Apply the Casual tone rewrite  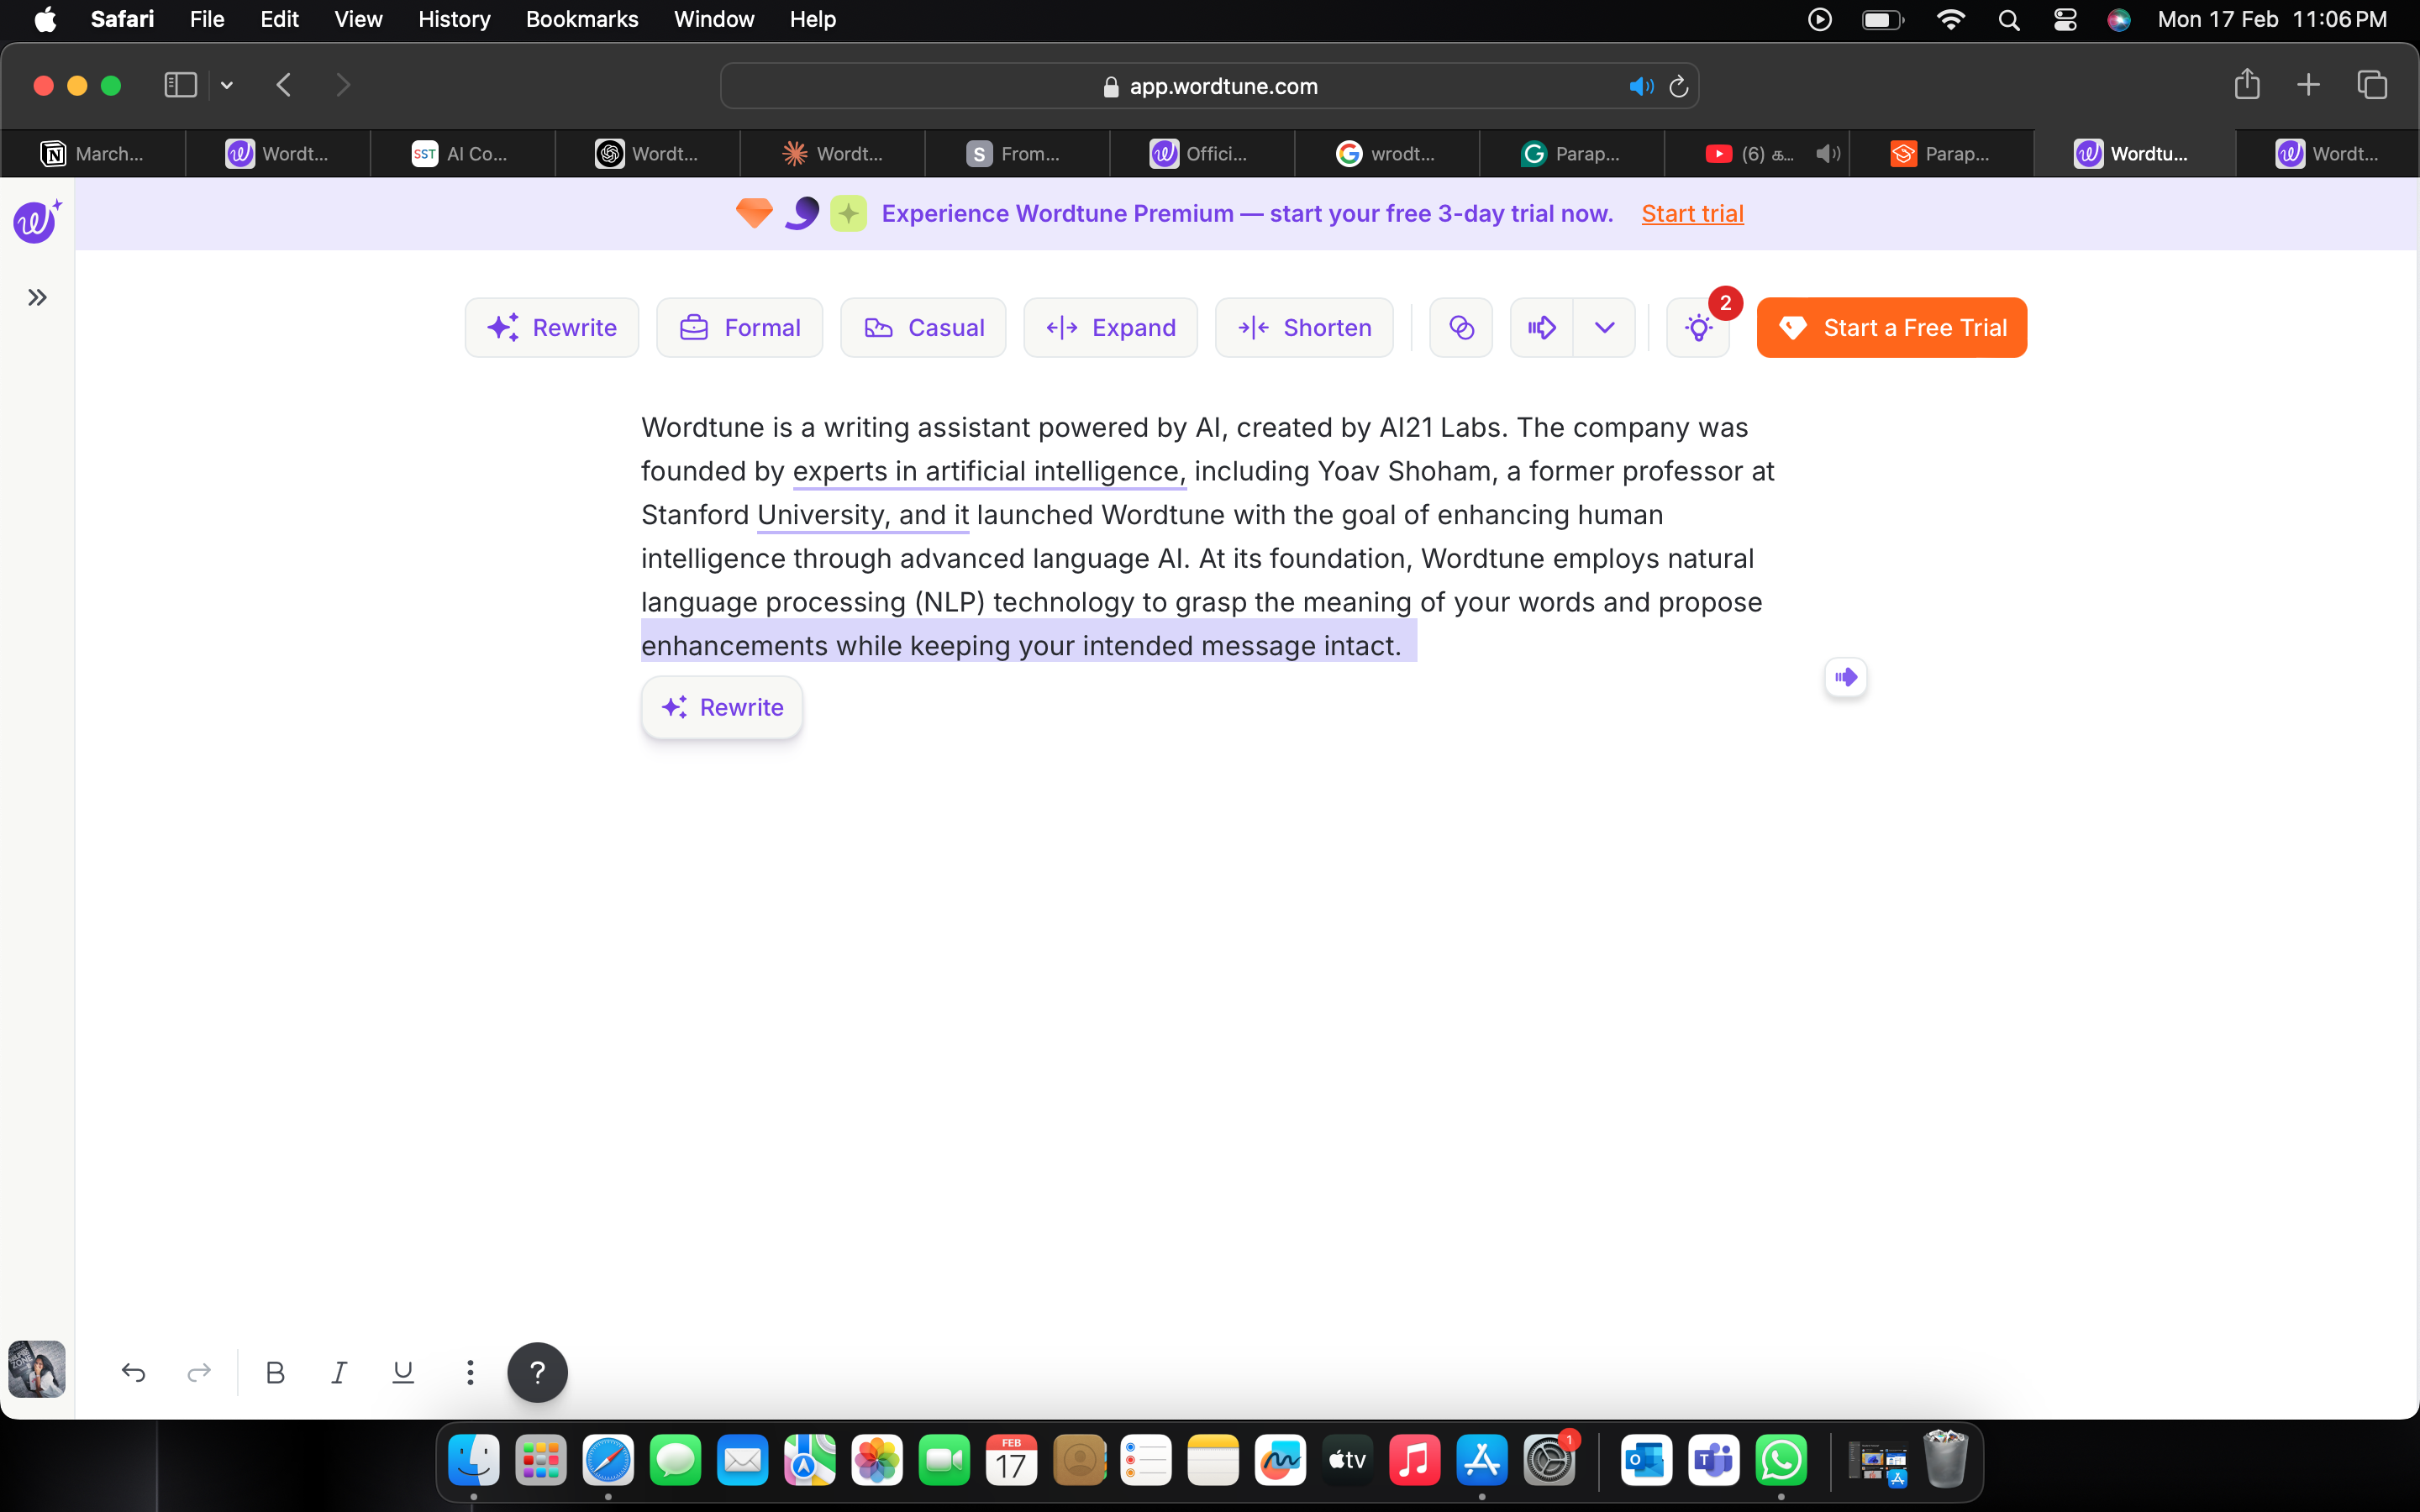pos(923,327)
